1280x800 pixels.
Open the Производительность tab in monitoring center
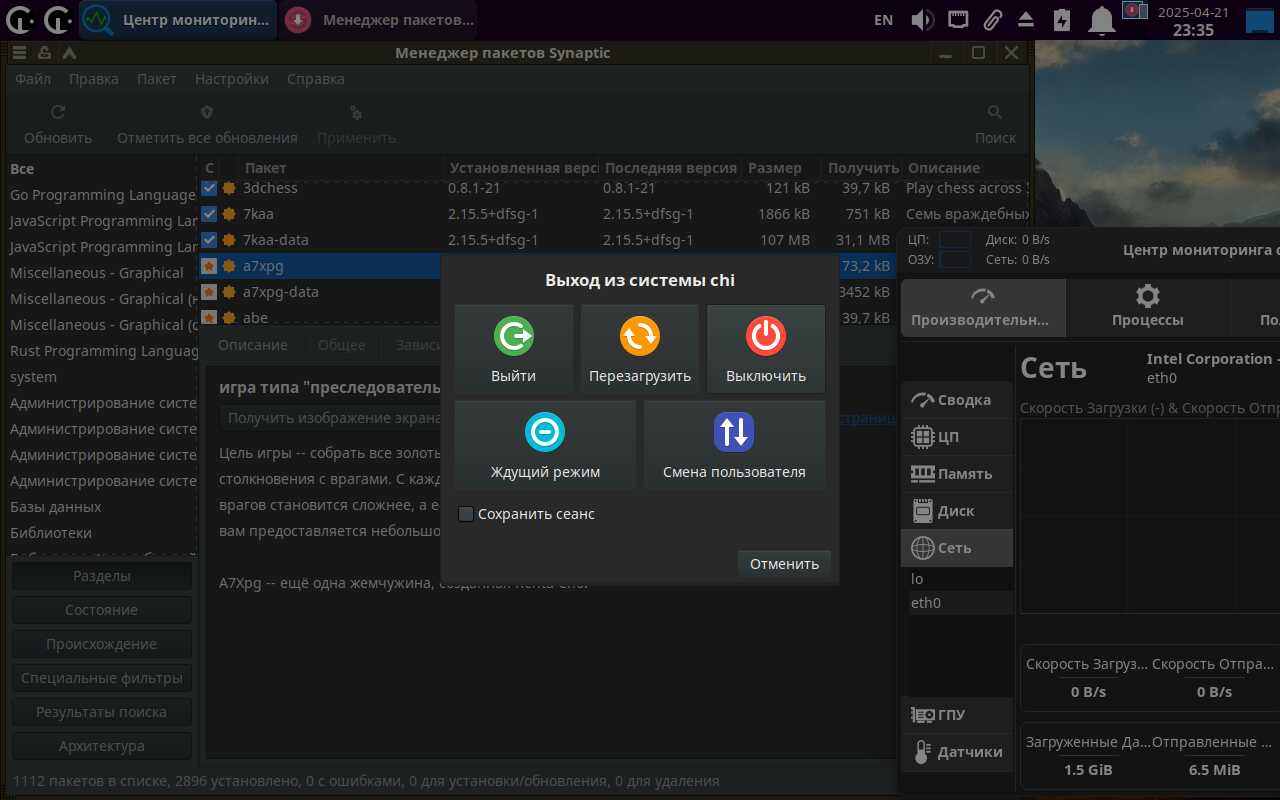[983, 308]
